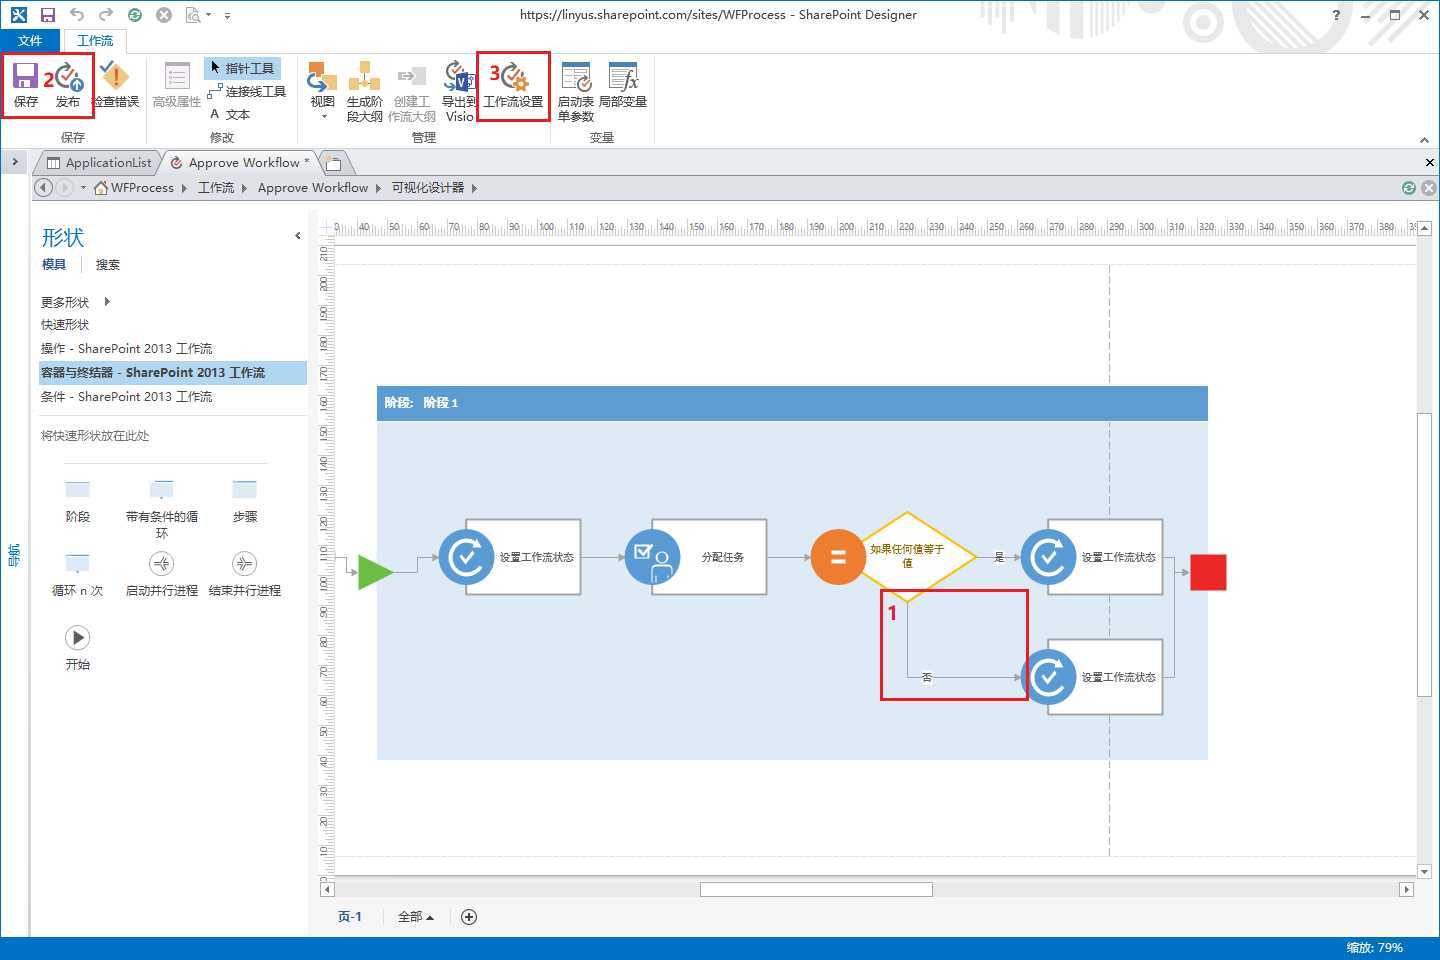
Task: Select the 带有条件的循环 shape
Action: tap(162, 508)
